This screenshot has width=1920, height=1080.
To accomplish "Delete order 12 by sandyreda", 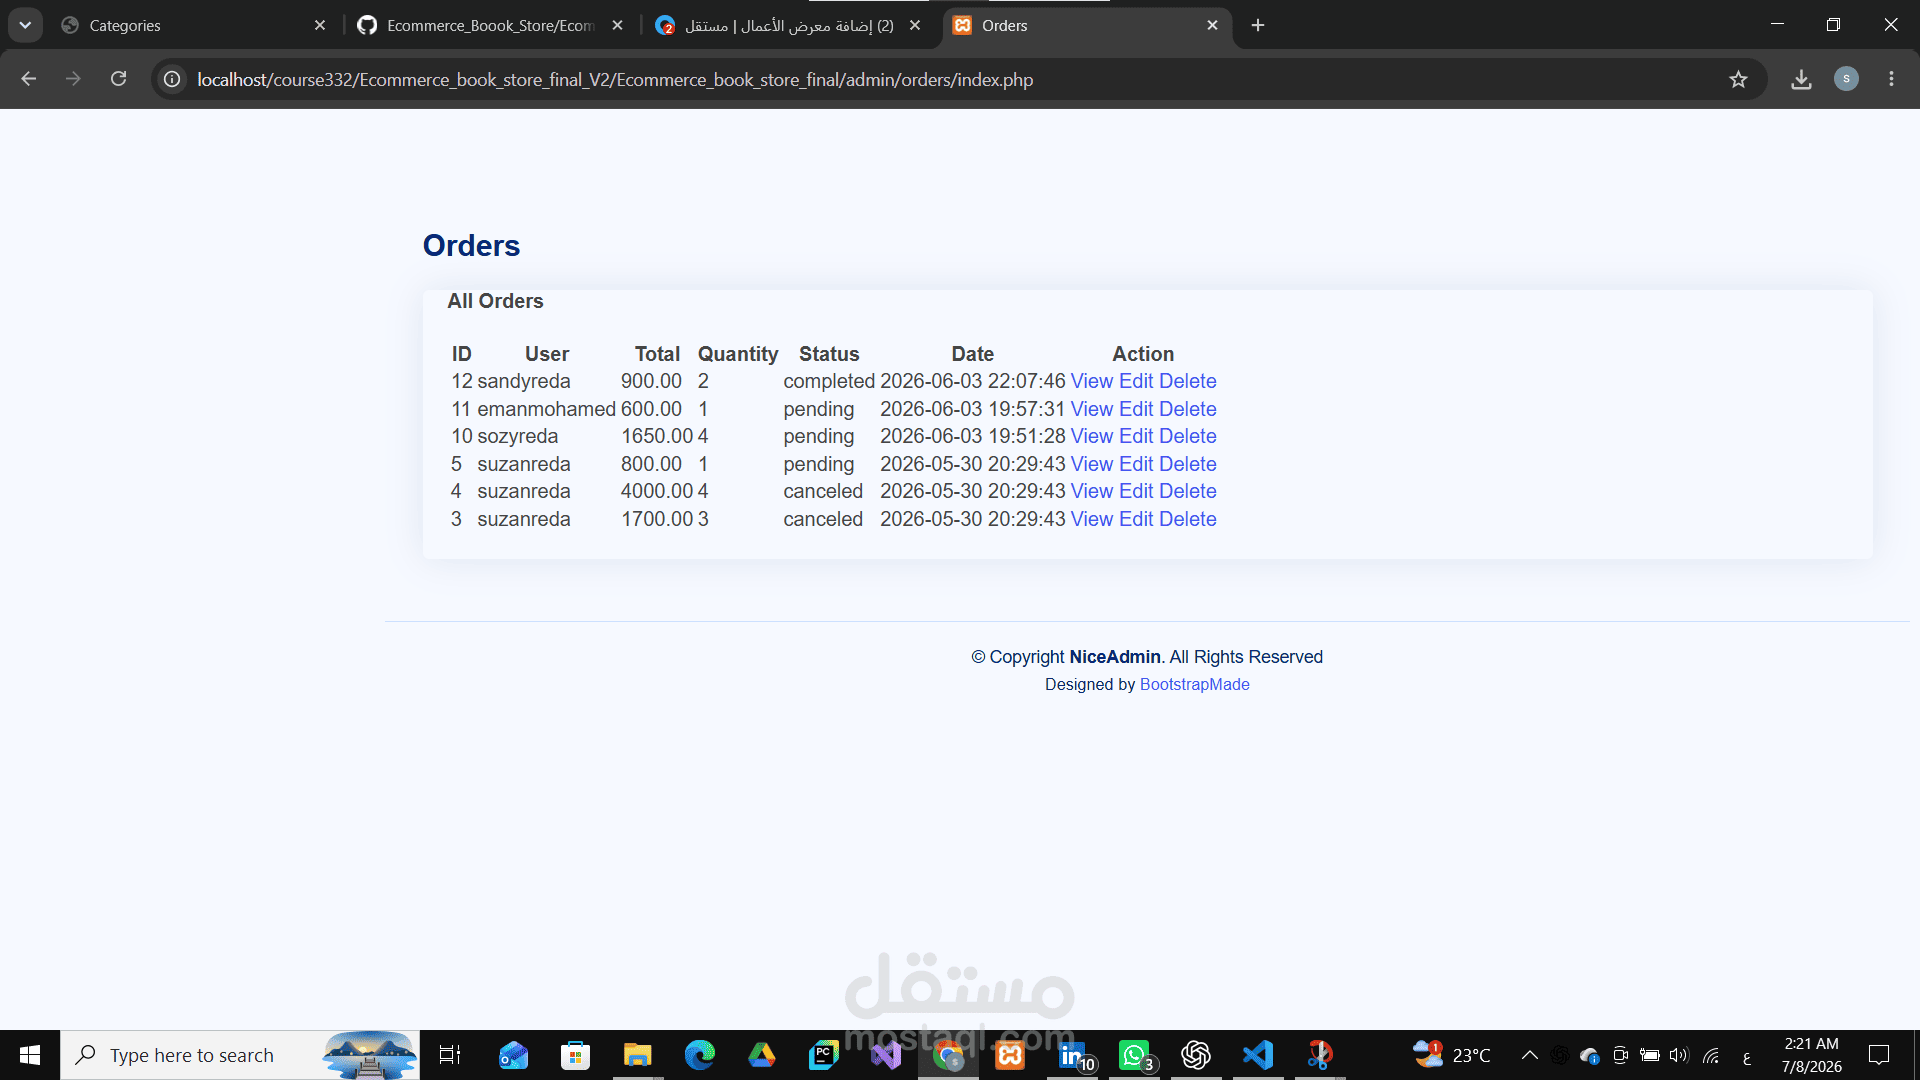I will [x=1188, y=381].
